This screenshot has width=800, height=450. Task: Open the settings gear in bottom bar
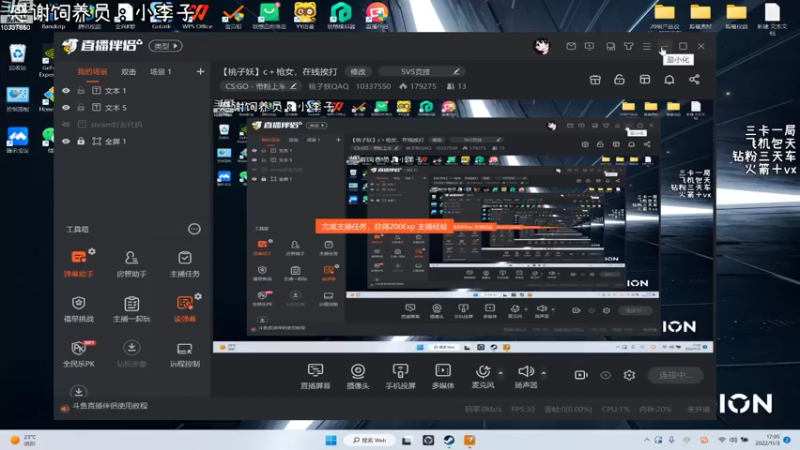(629, 375)
